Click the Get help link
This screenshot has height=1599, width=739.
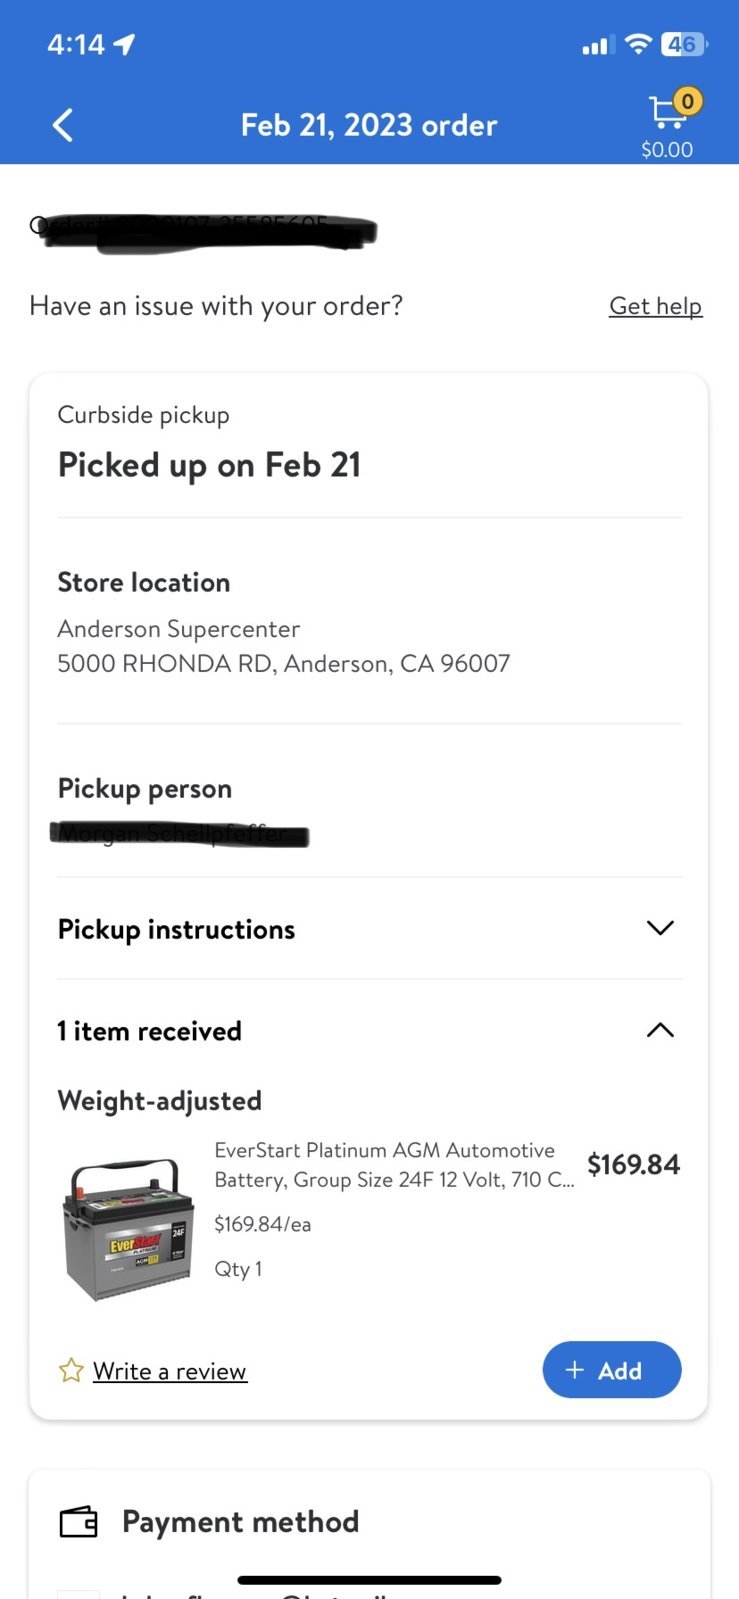pyautogui.click(x=655, y=306)
